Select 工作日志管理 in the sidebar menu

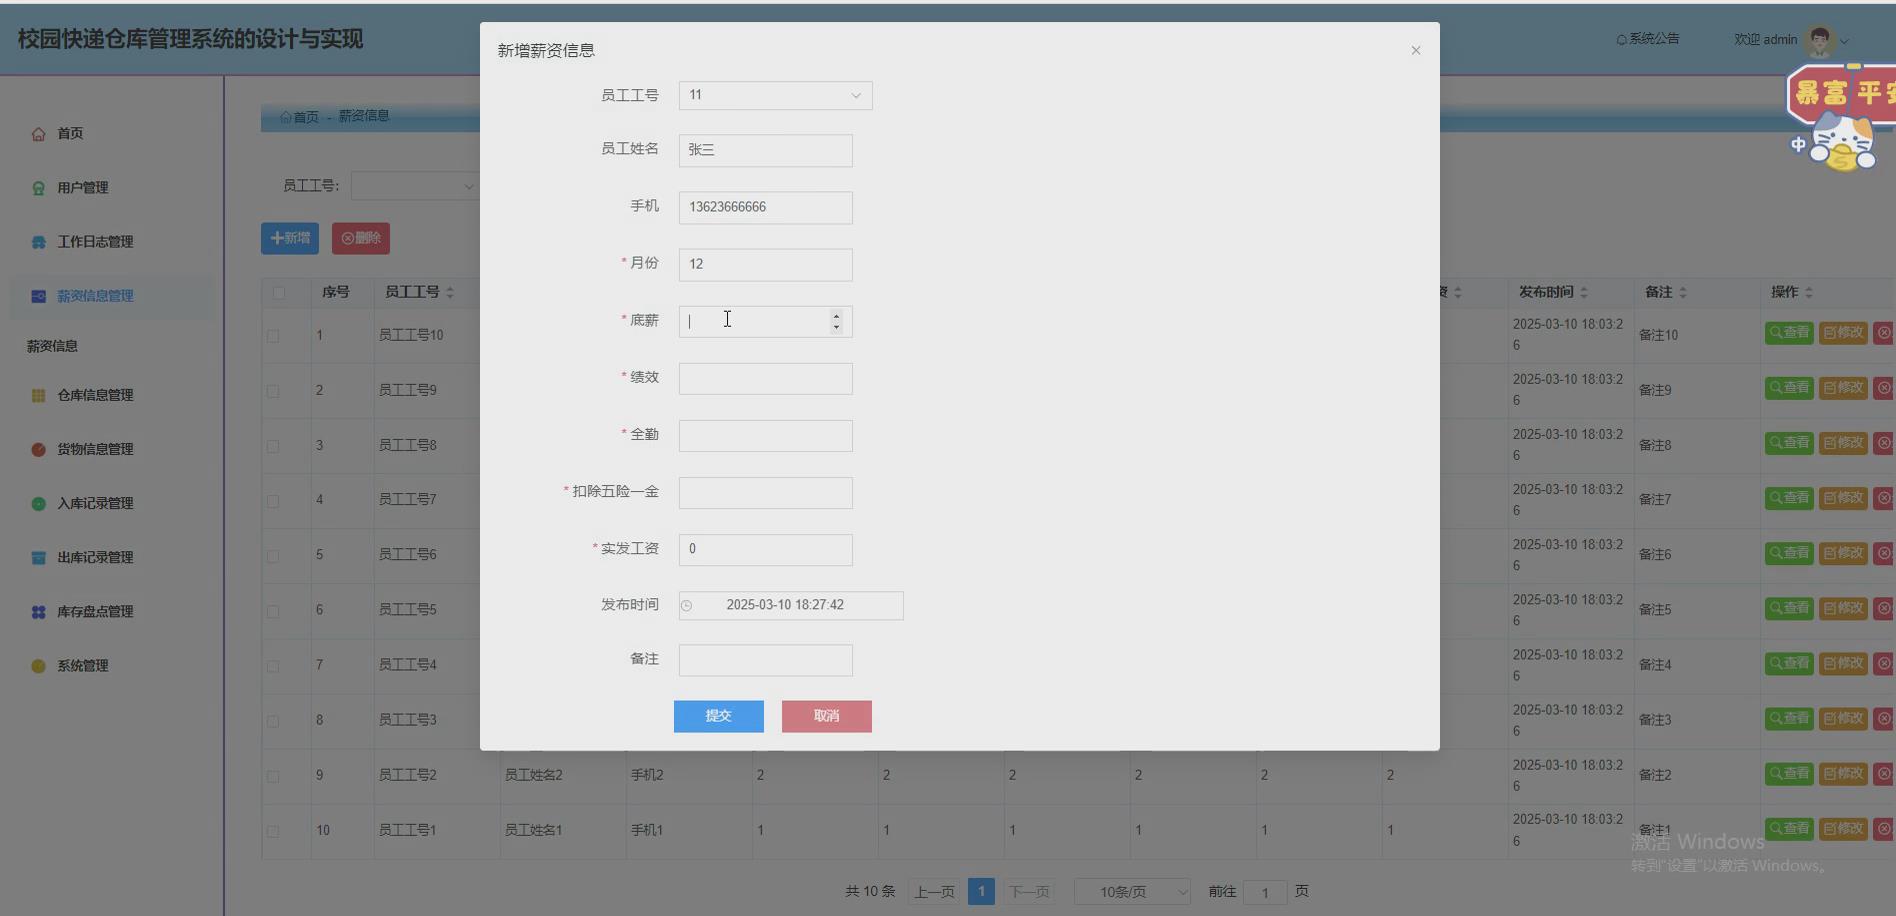[94, 241]
